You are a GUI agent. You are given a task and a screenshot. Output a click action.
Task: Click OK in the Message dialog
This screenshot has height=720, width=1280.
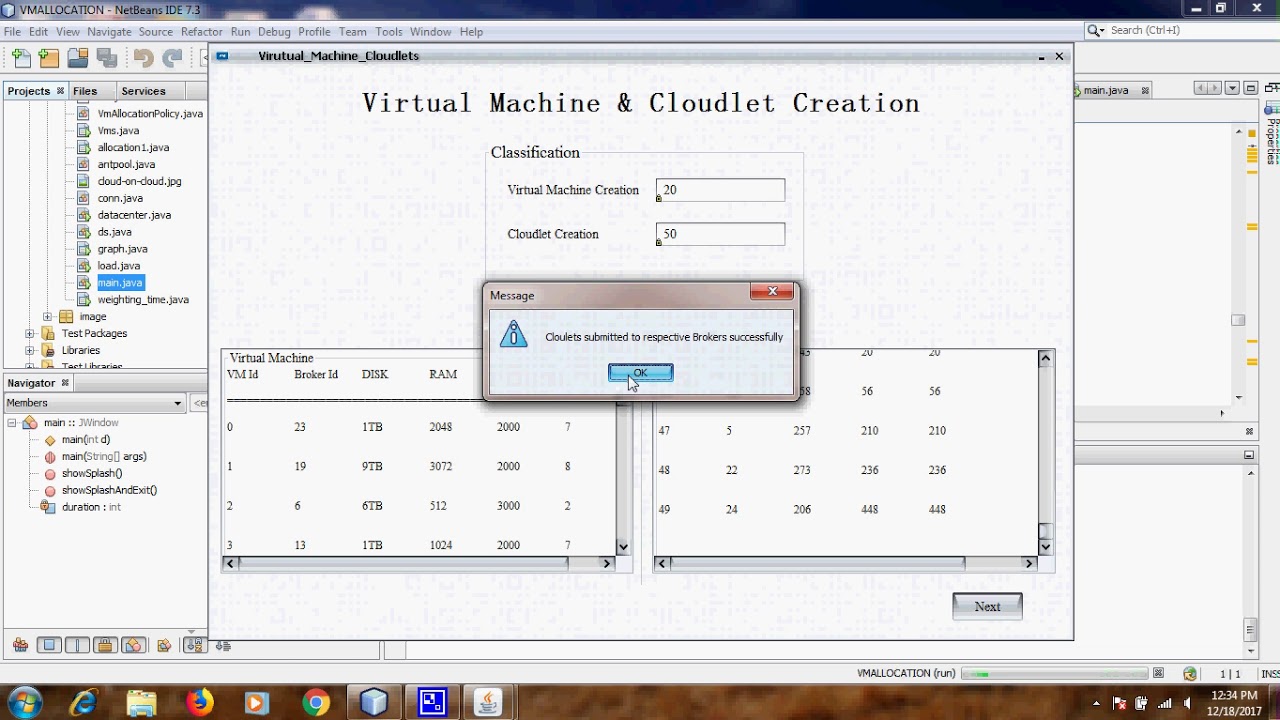(x=640, y=373)
